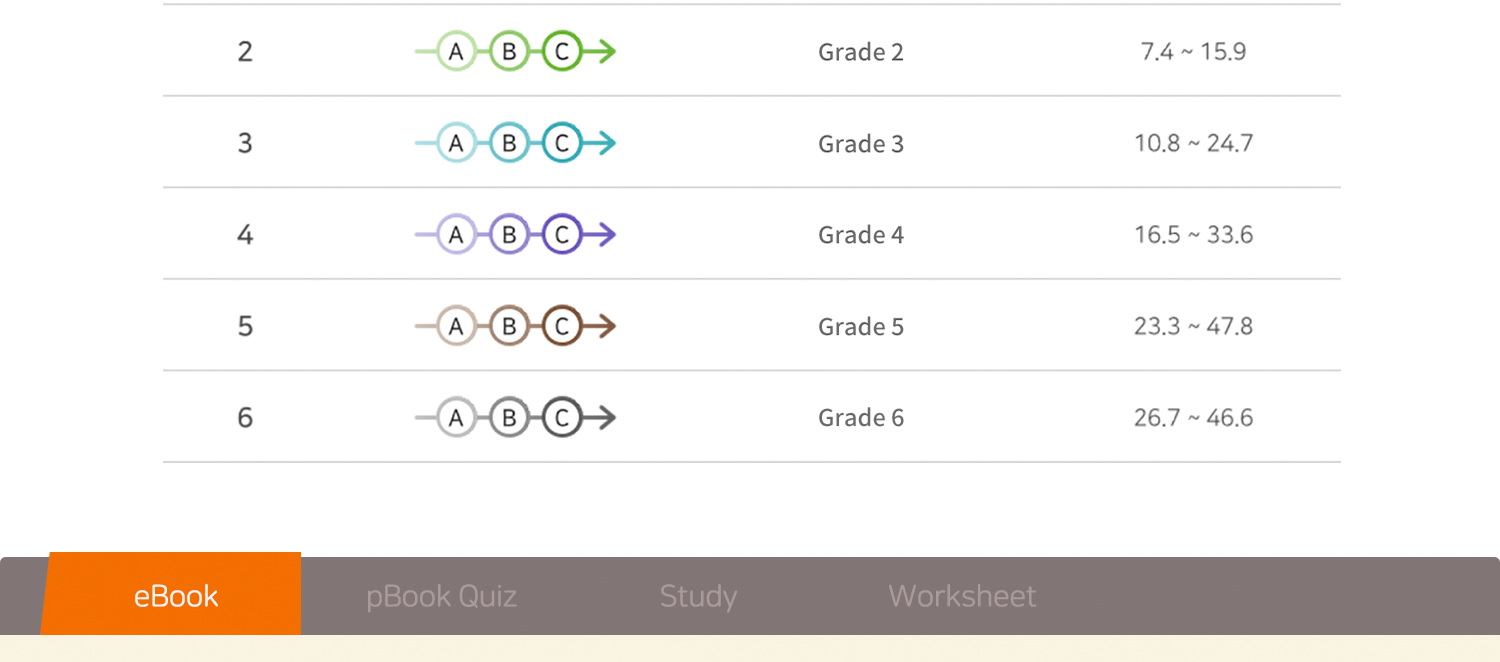Open the Worksheet tab
Image resolution: width=1500 pixels, height=662 pixels.
(x=962, y=596)
